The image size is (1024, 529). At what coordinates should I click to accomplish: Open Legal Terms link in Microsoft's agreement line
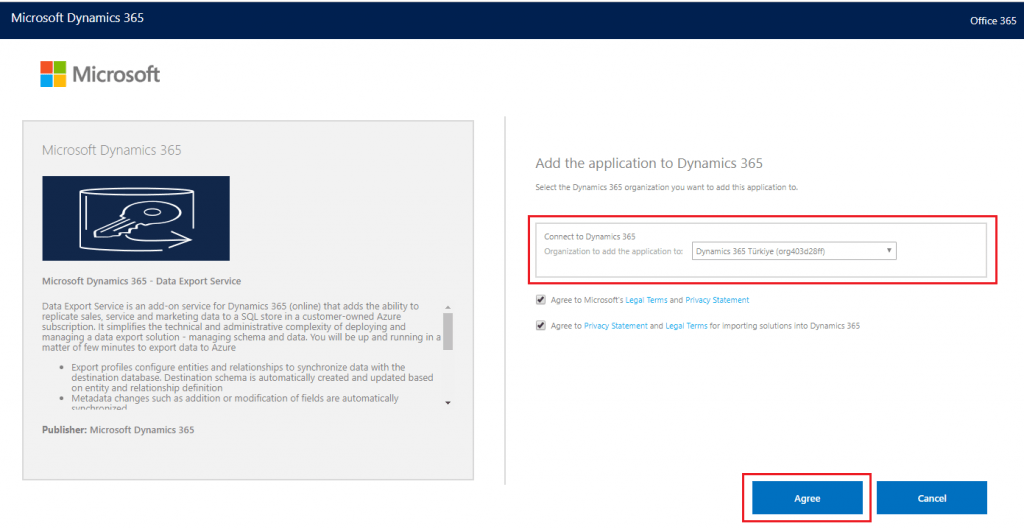point(647,300)
